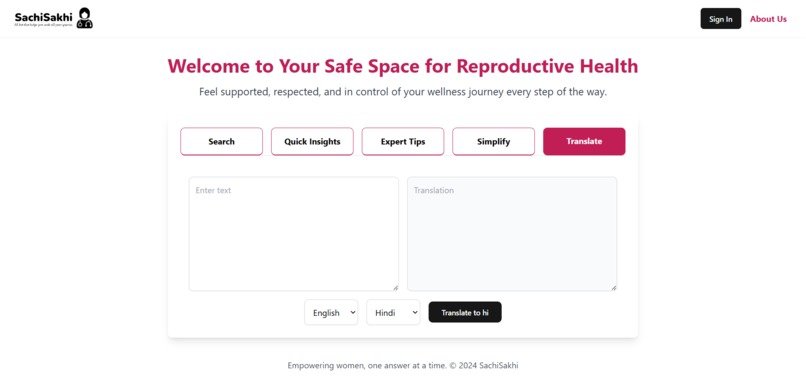Viewport: 806px width, 383px height.
Task: Switch to the Quick Insights tab
Action: click(312, 141)
